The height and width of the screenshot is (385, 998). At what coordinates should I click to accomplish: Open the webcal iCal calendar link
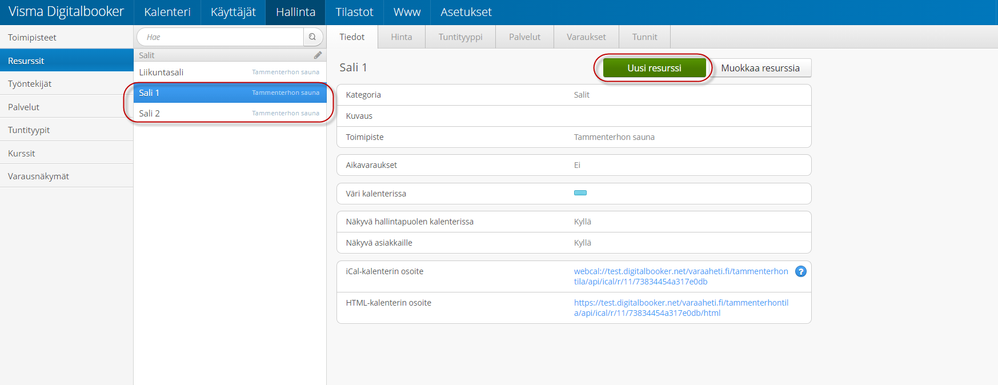coord(680,276)
